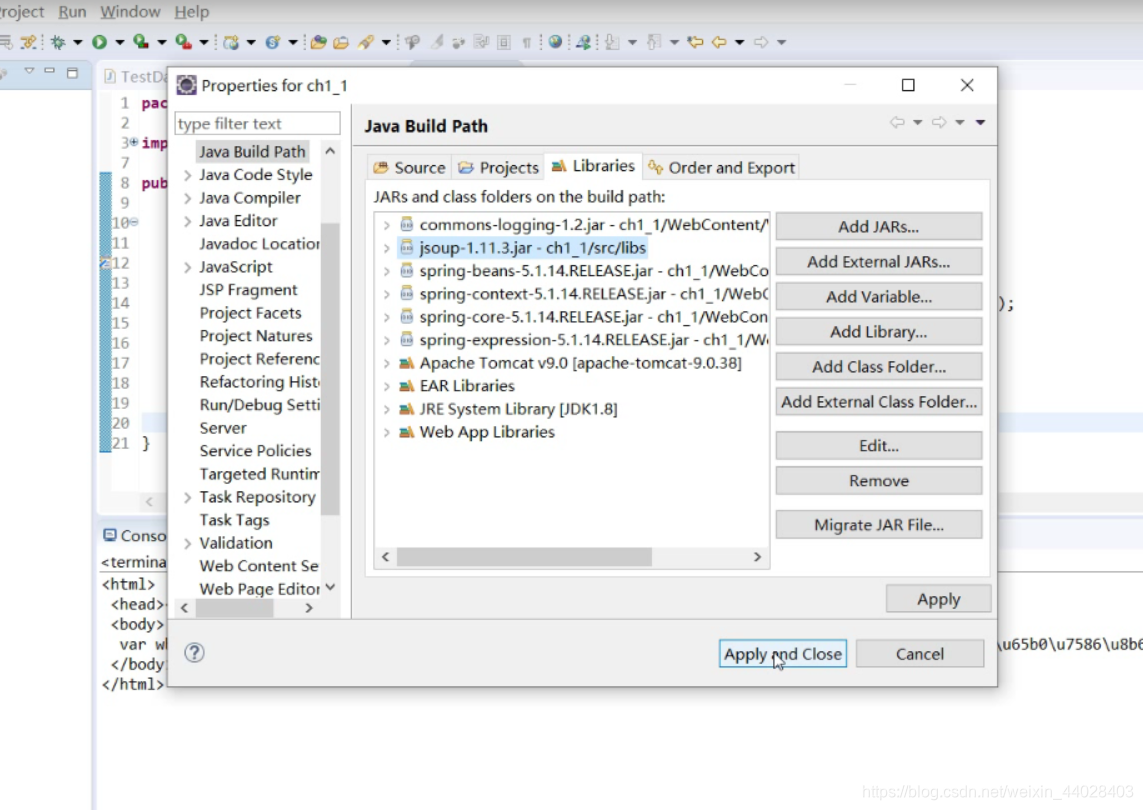Expand the EAR Libraries node
1143x810 pixels.
tap(386, 386)
